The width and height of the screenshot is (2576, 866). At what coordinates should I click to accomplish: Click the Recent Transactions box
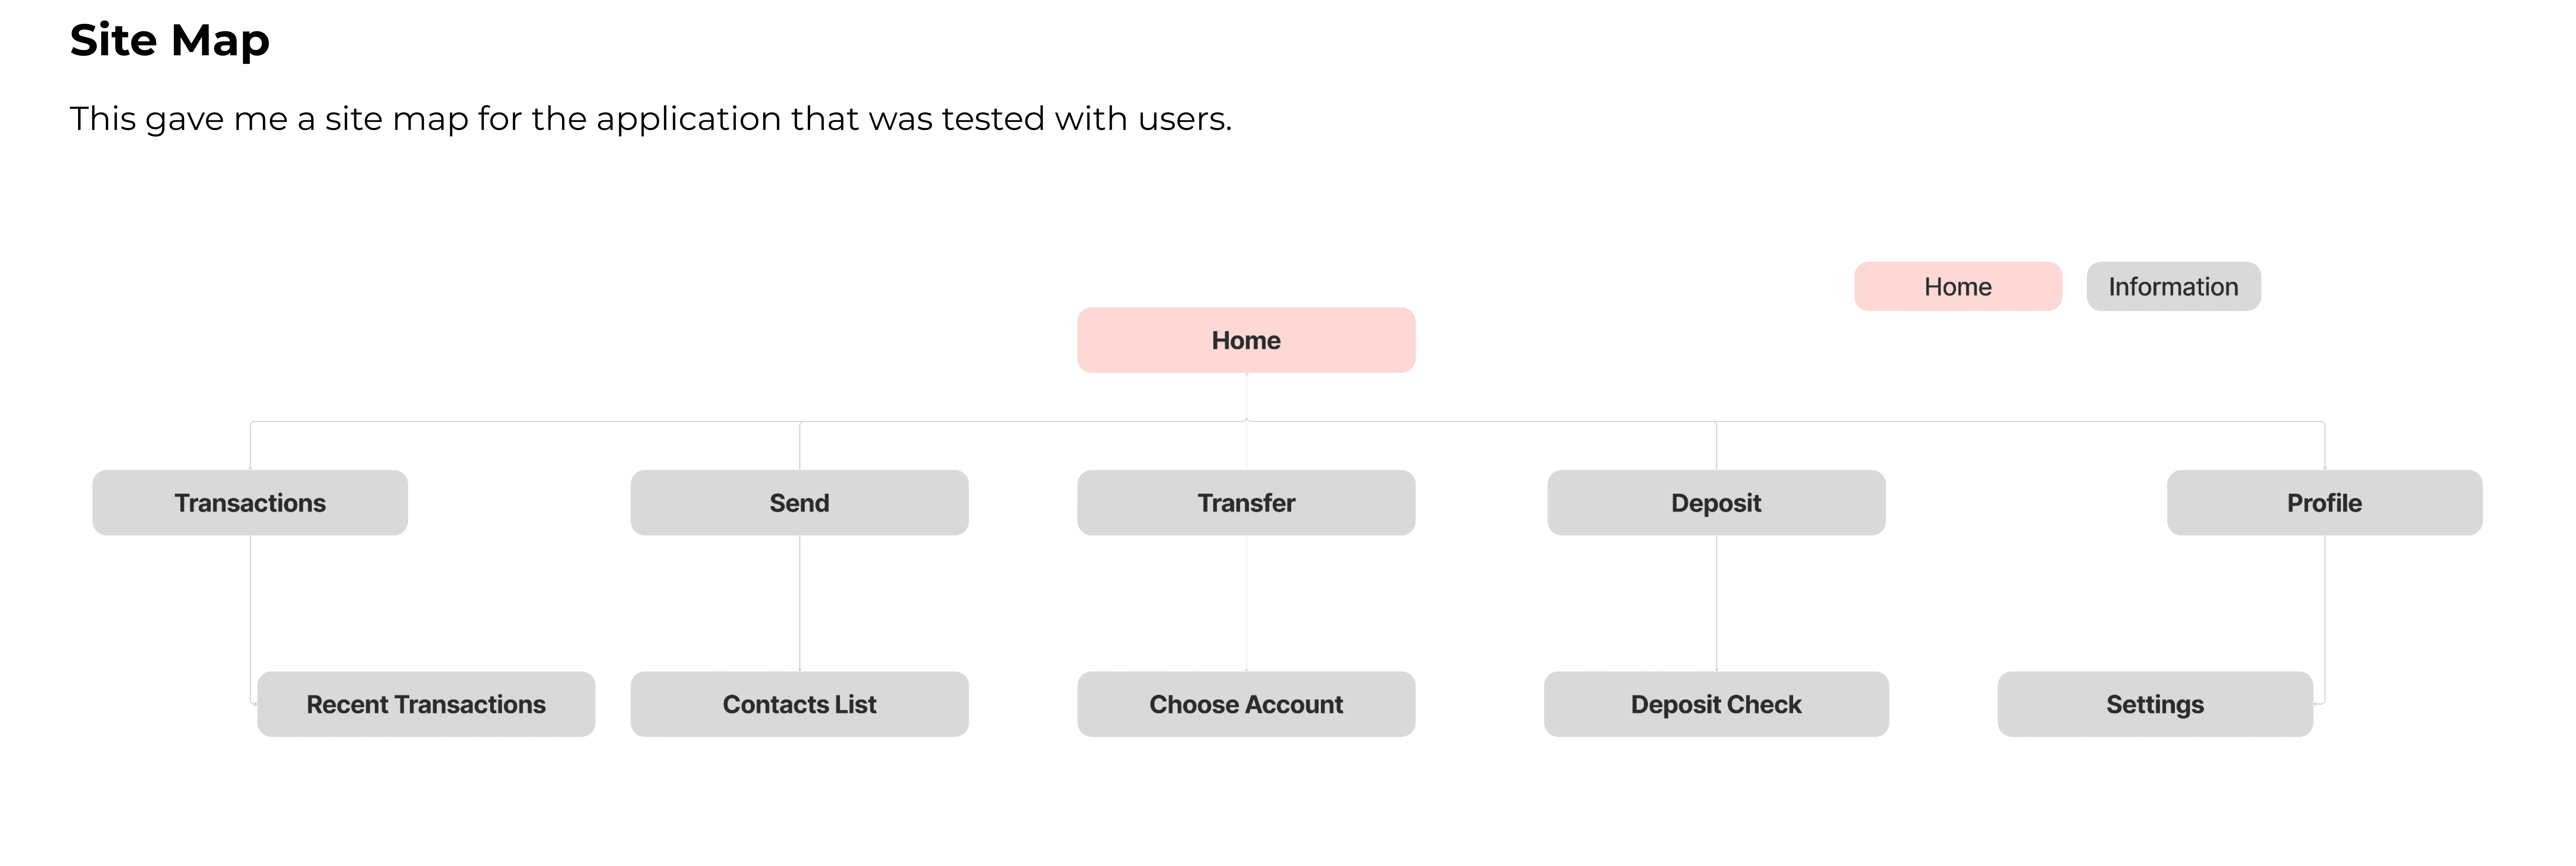pyautogui.click(x=426, y=704)
